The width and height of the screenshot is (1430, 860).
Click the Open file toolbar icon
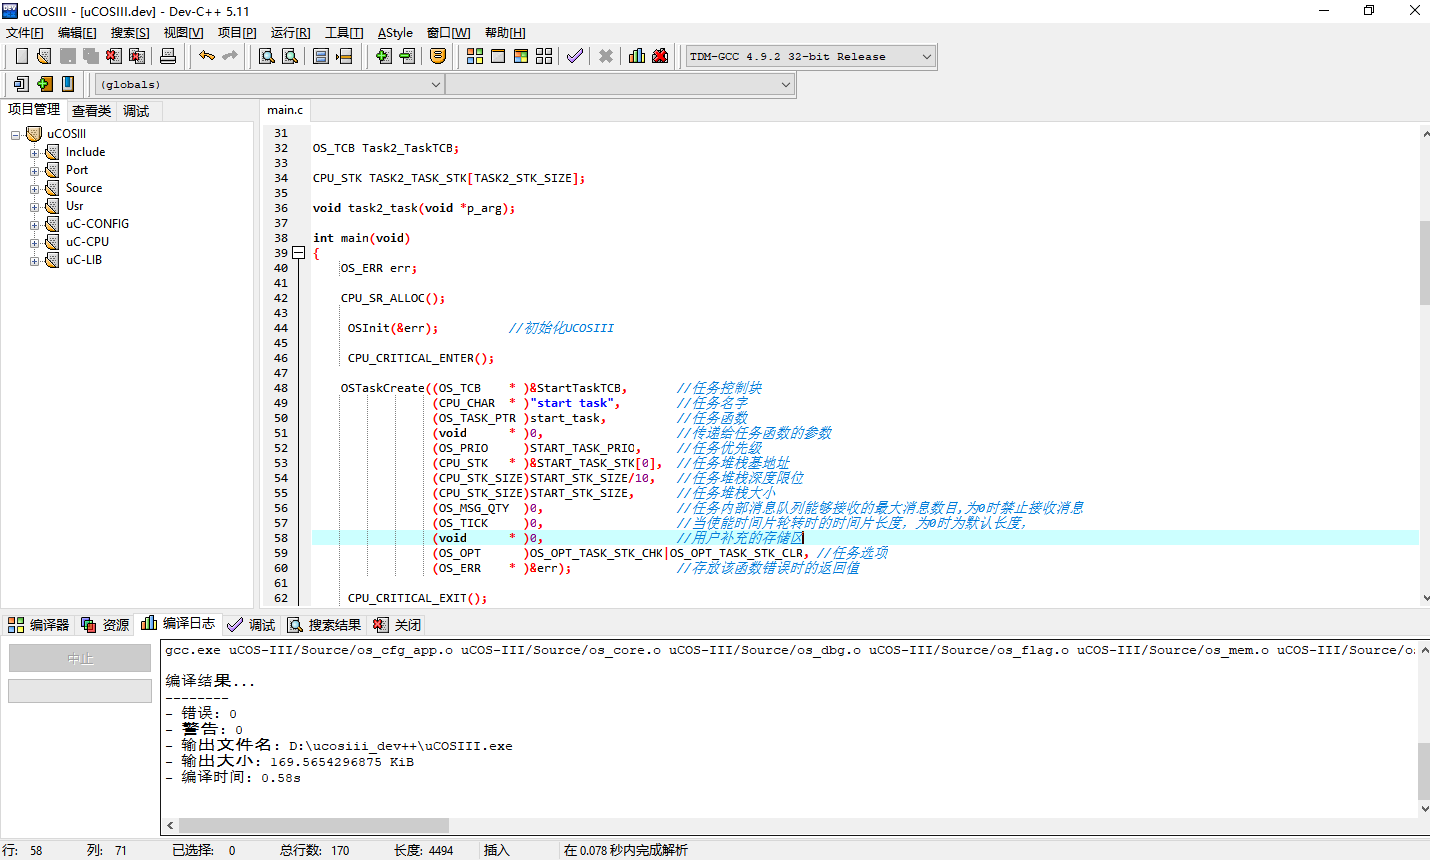pos(44,56)
